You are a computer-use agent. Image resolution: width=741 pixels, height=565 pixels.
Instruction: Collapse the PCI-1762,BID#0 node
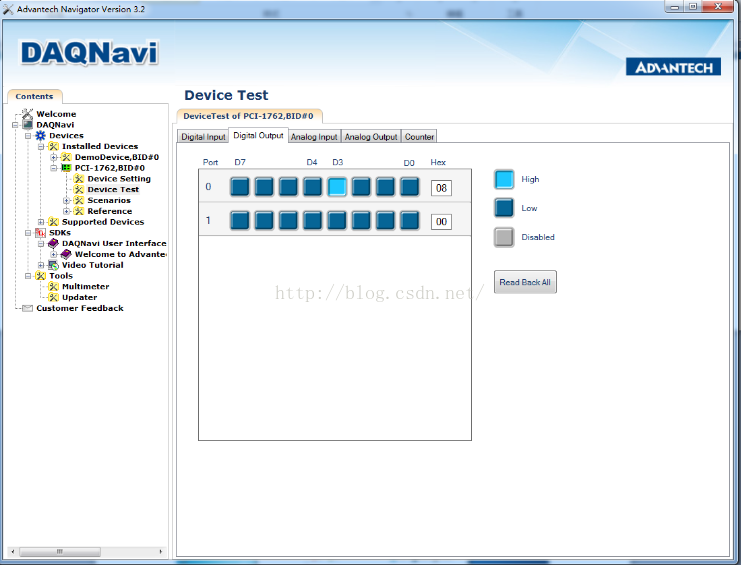click(x=53, y=169)
